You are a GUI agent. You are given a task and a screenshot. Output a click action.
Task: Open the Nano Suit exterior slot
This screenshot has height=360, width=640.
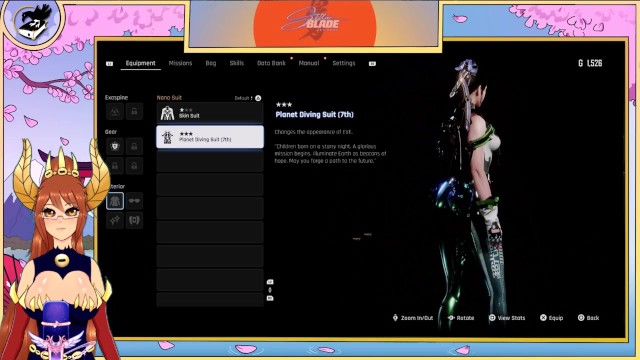[115, 201]
